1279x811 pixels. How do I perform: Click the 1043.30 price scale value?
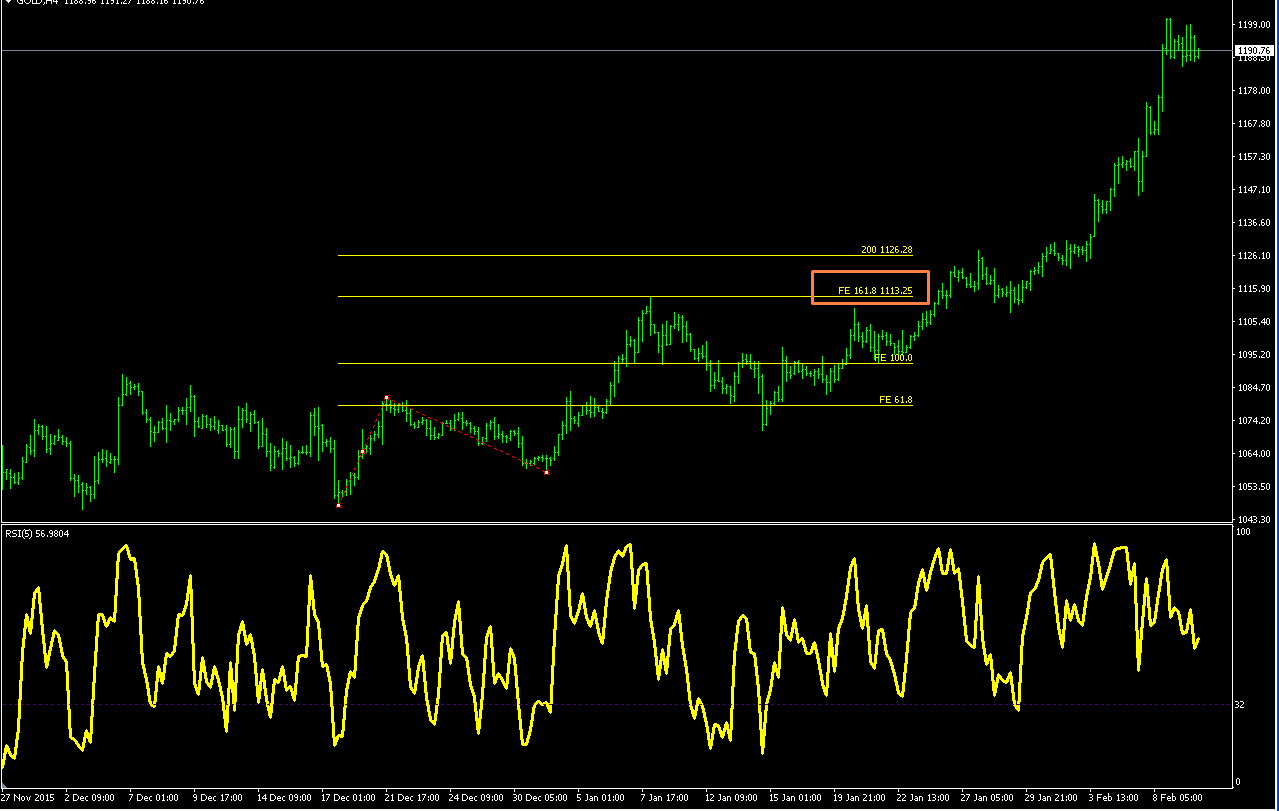[1253, 520]
